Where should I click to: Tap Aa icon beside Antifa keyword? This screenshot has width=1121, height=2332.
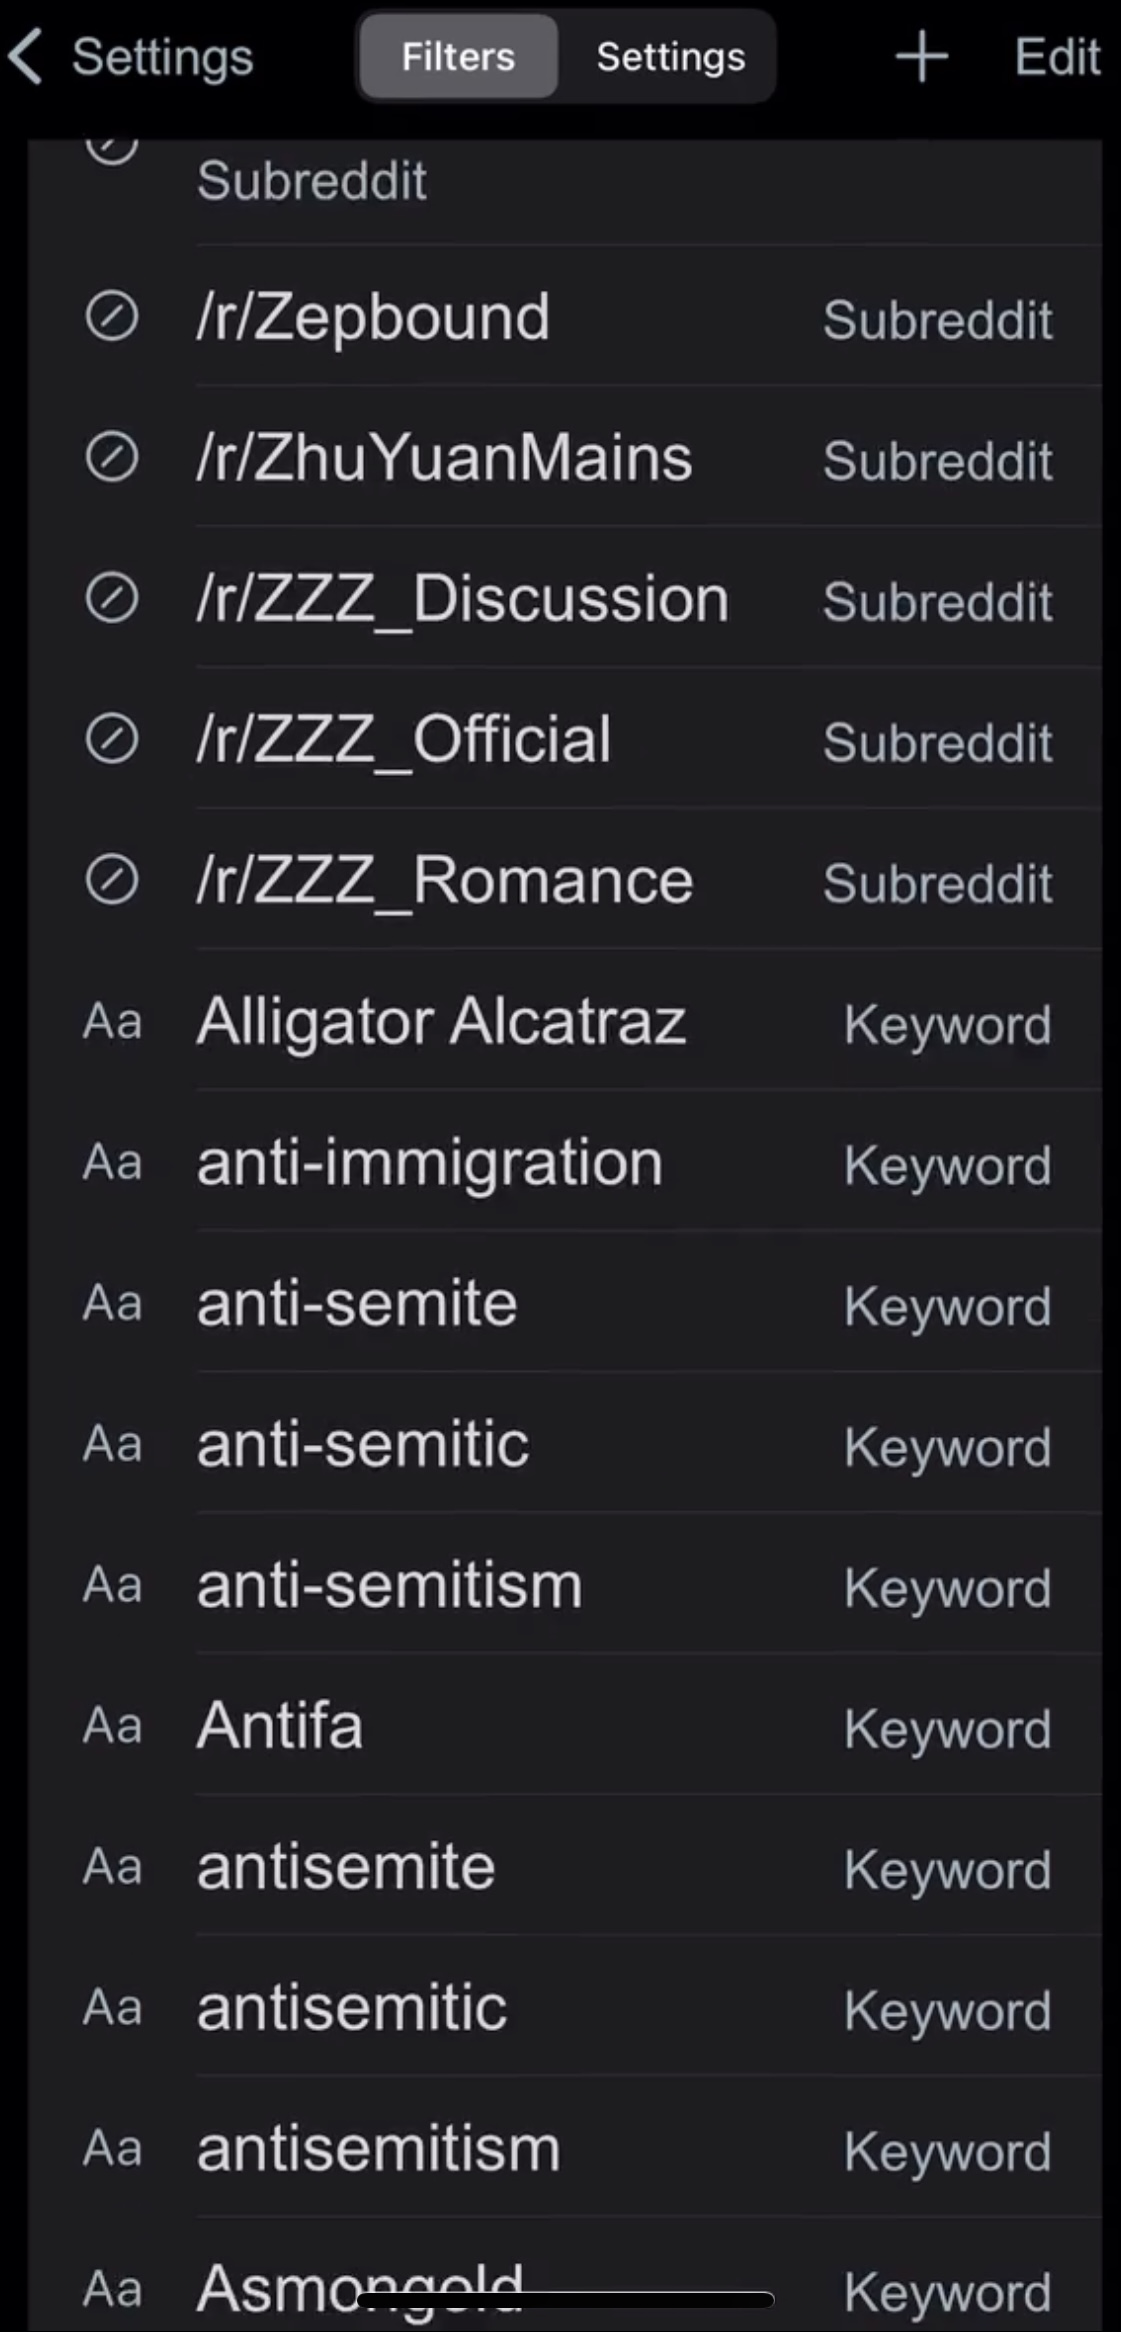coord(112,1726)
